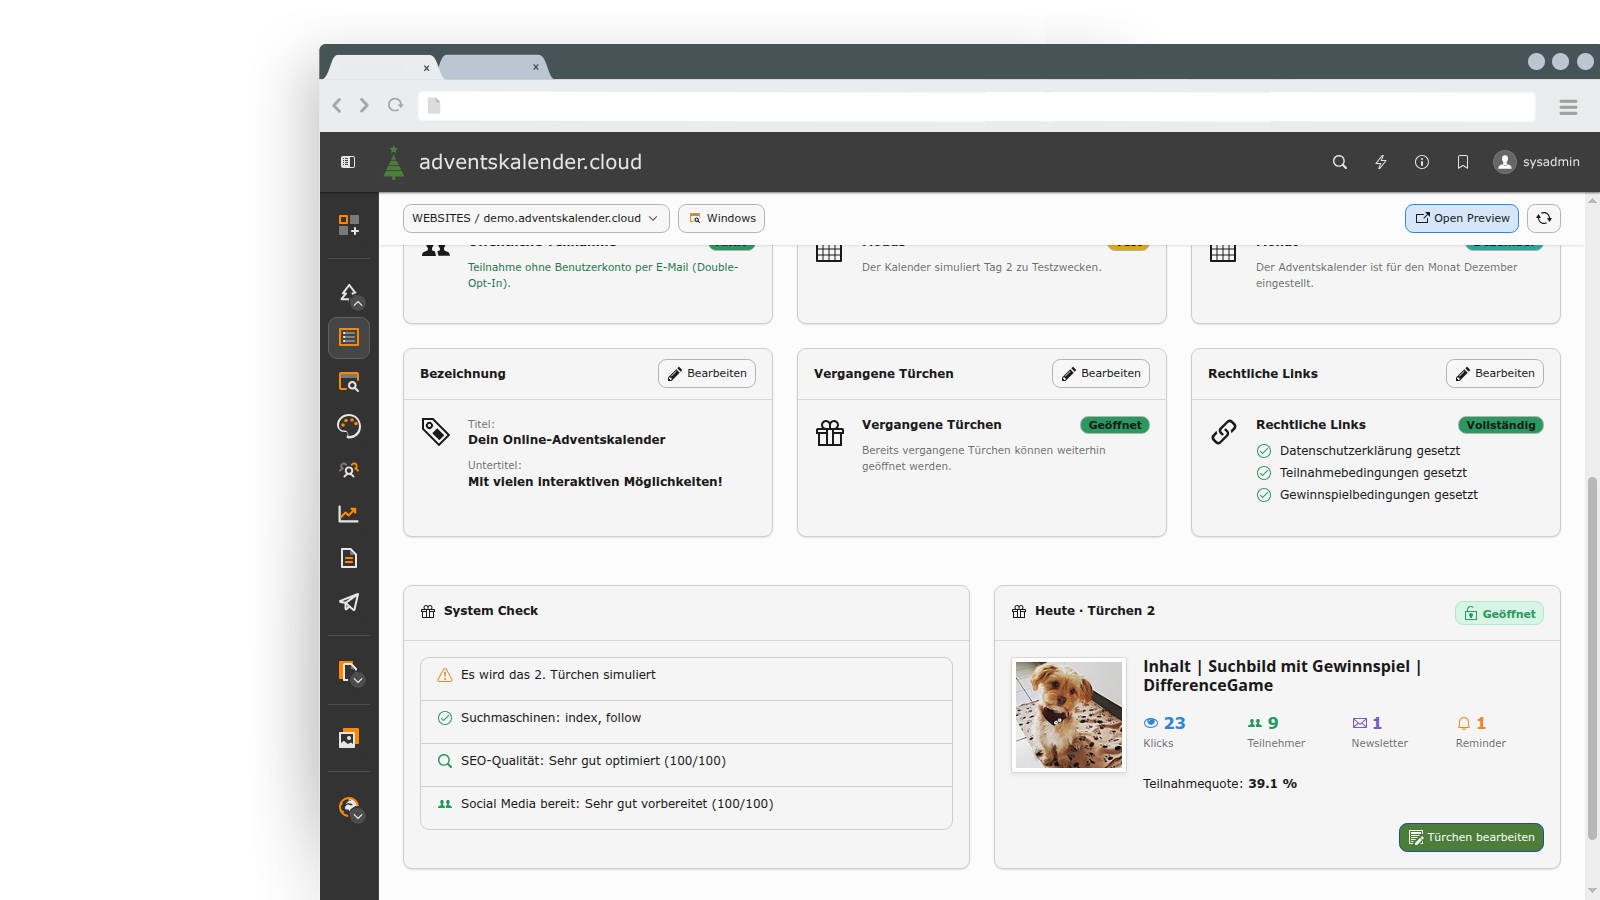Click the Suchbild dog thumbnail image

pos(1069,715)
